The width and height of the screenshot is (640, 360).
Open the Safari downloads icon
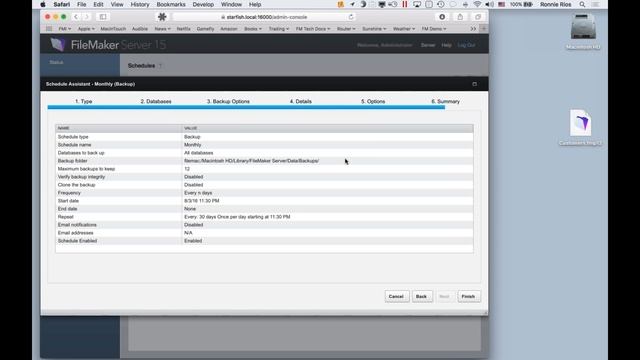point(442,17)
